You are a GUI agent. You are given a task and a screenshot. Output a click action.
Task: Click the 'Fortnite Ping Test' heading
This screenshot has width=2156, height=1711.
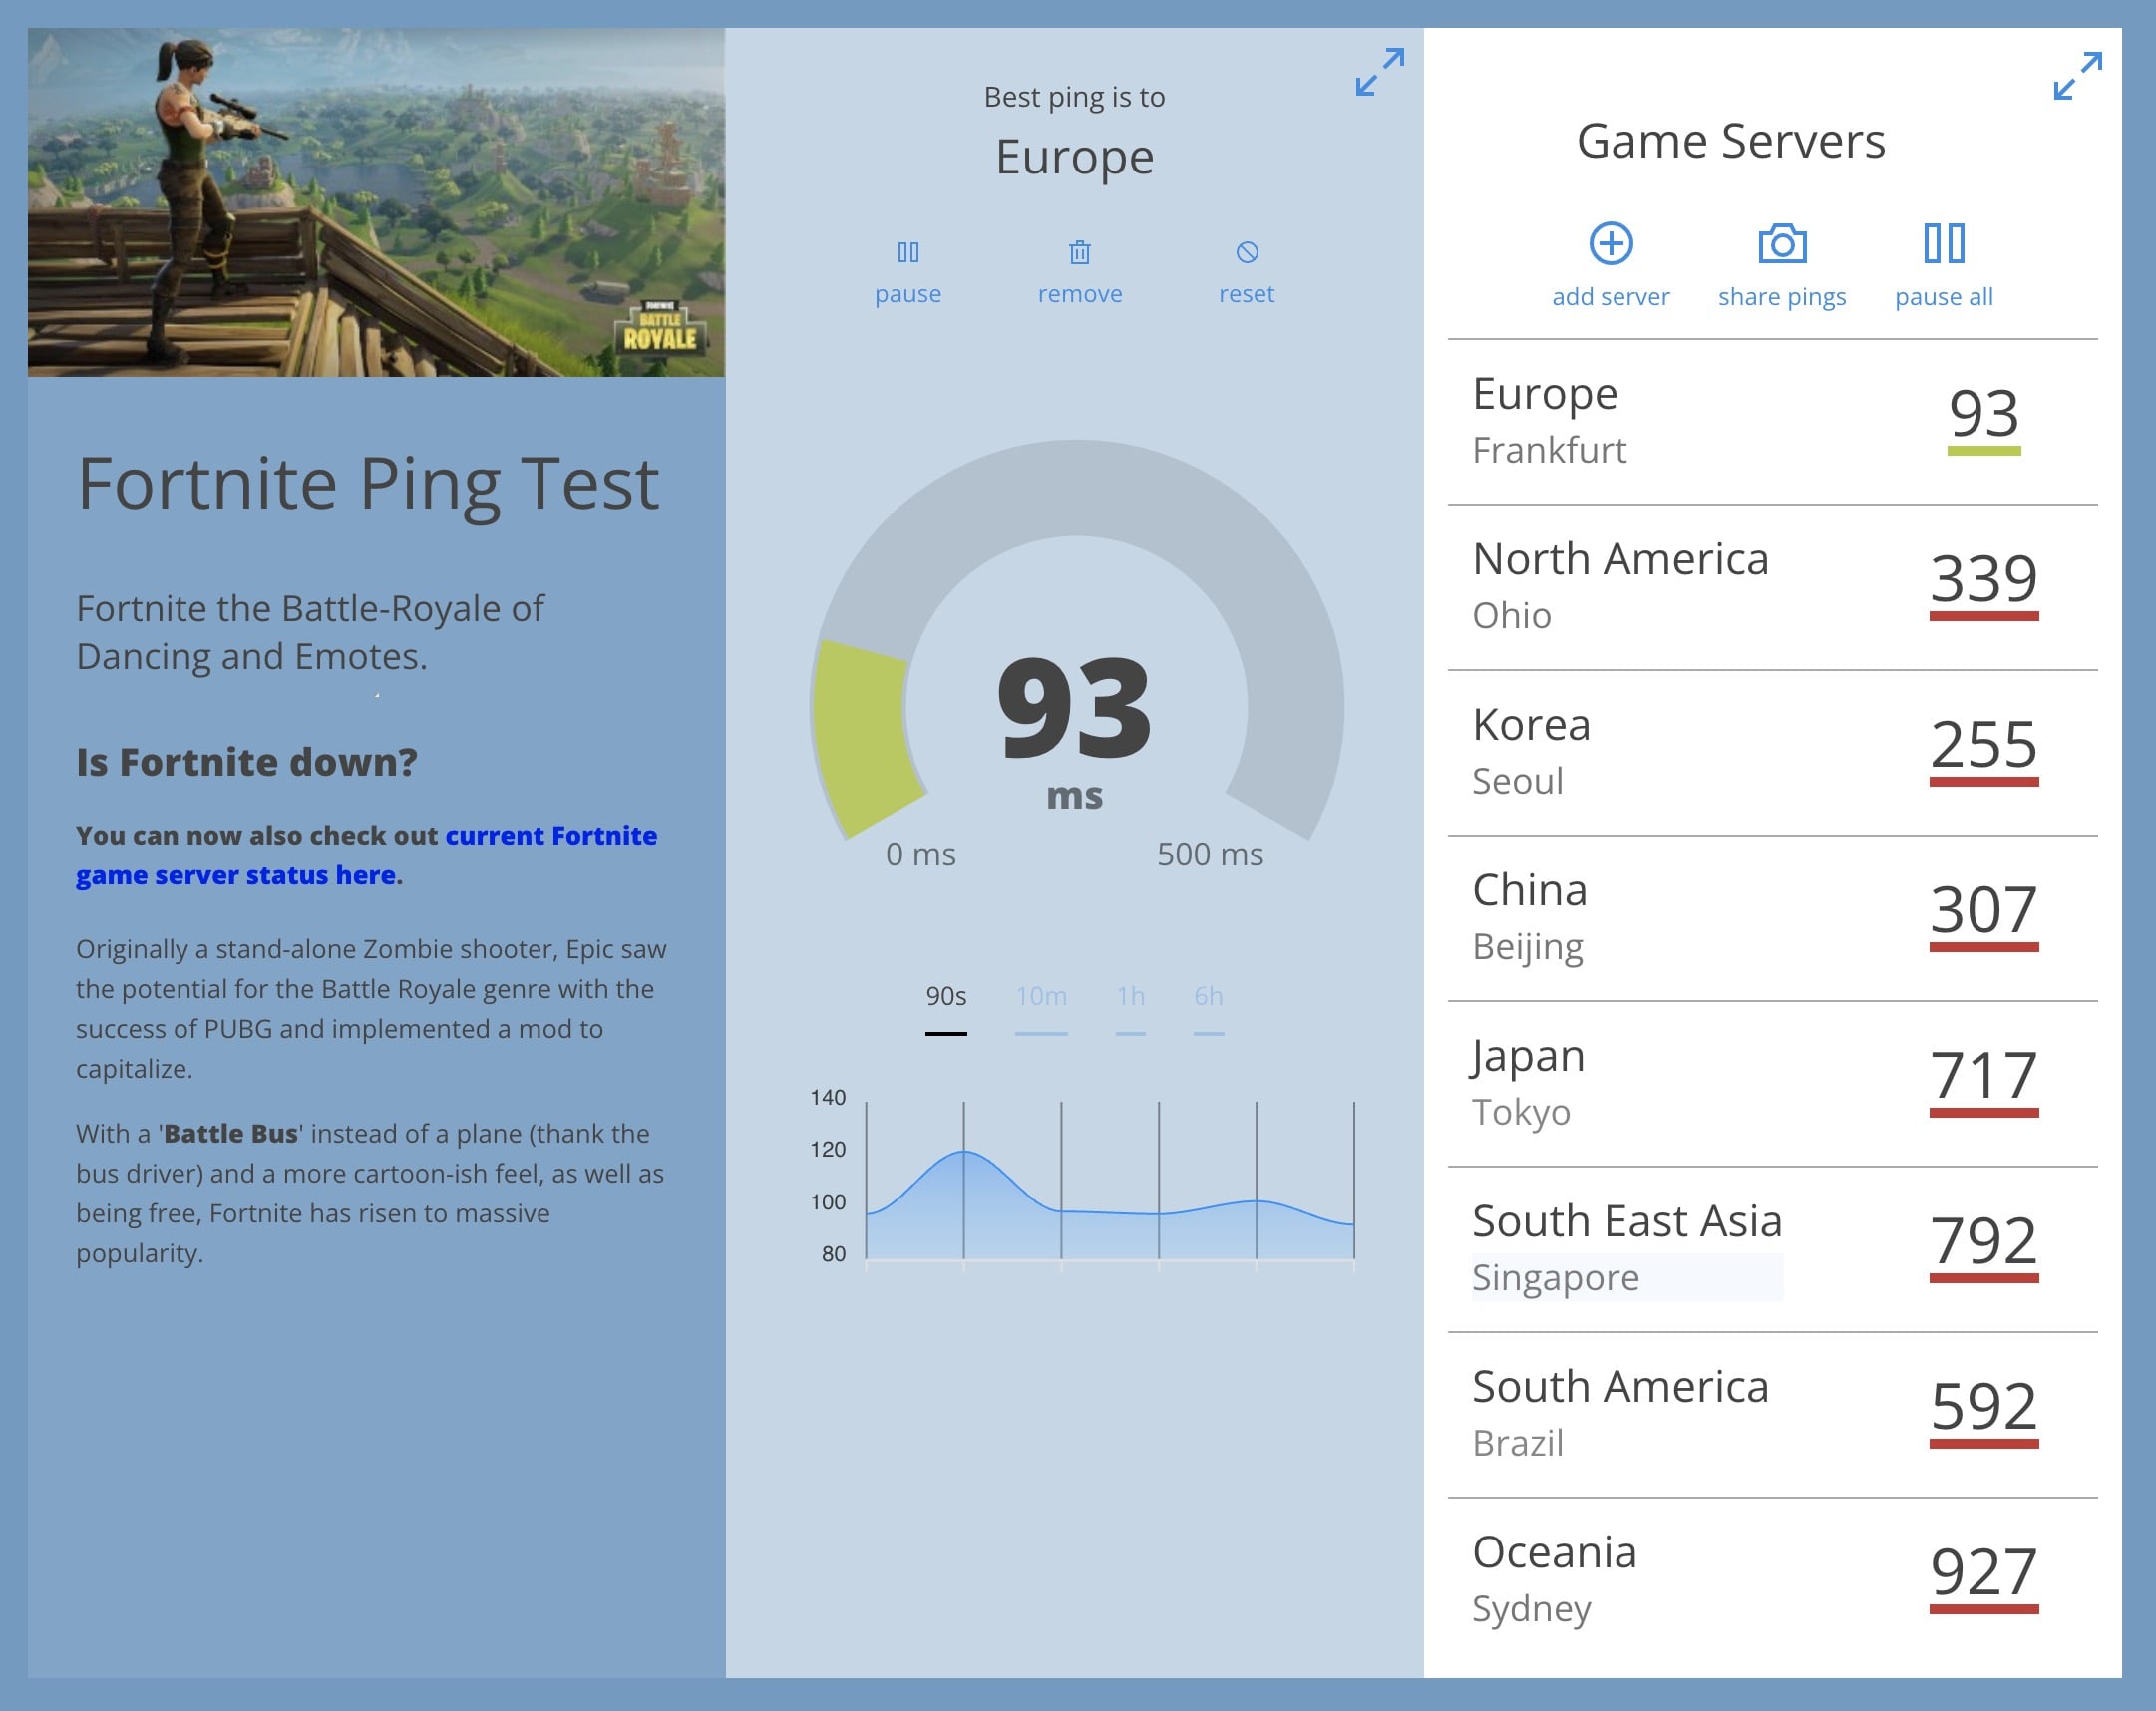click(x=368, y=484)
